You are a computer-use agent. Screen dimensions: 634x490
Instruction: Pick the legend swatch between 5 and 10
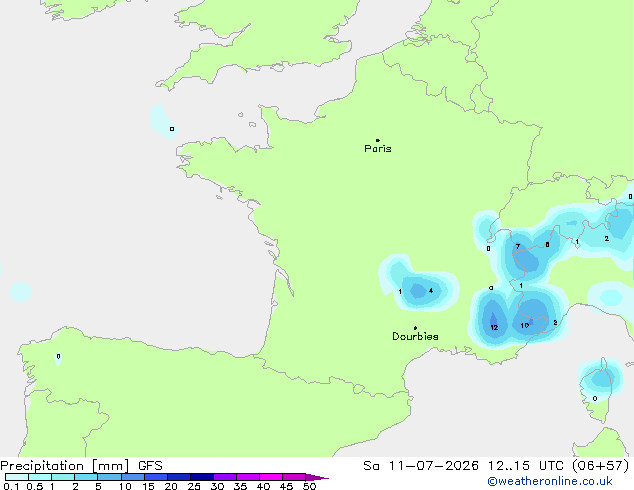109,477
